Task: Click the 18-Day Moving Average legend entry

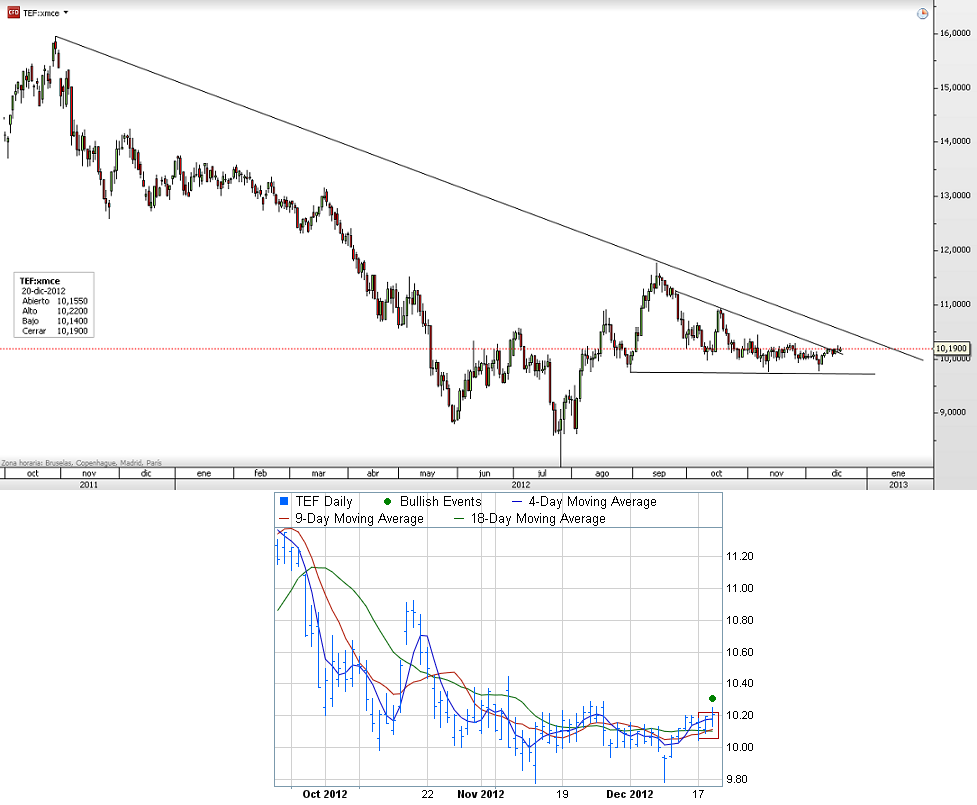Action: [531, 518]
